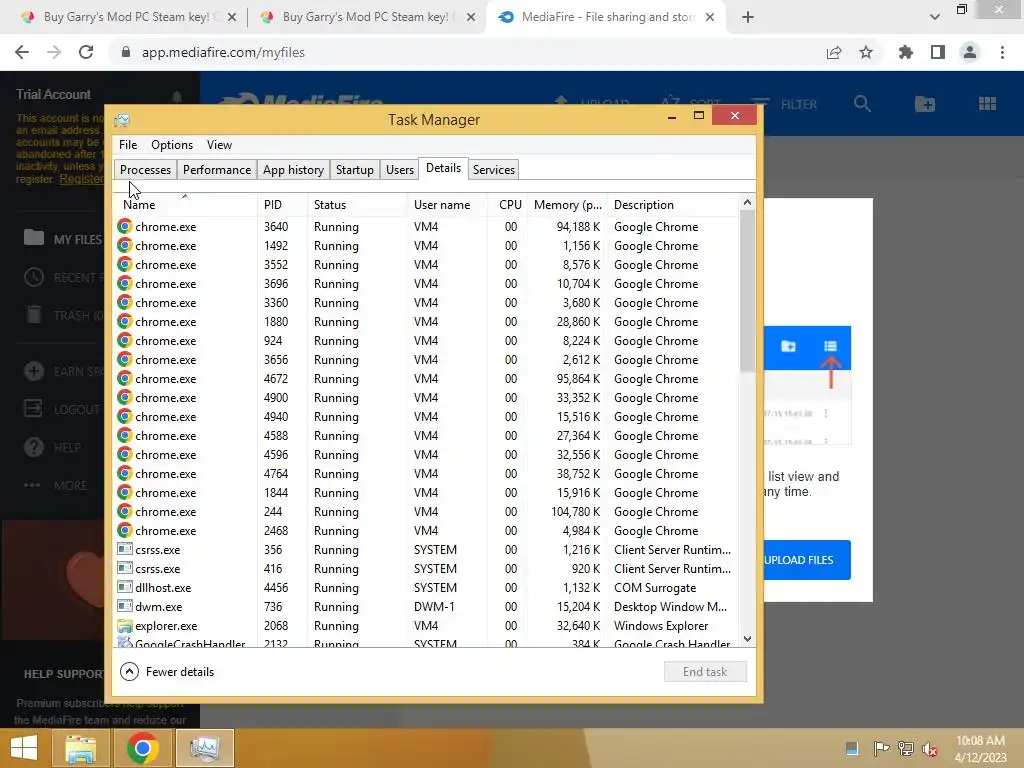The width and height of the screenshot is (1024, 768).
Task: Click the End task button
Action: point(705,671)
